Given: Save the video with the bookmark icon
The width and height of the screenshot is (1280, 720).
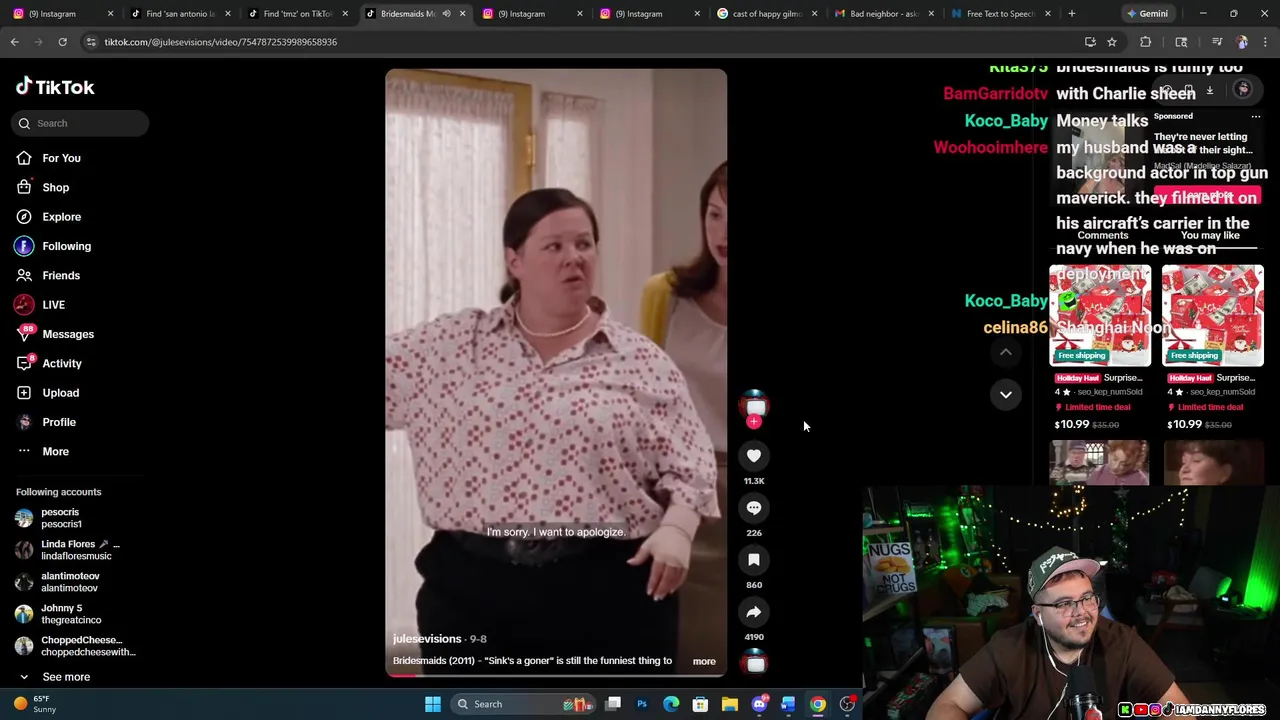Looking at the screenshot, I should tap(754, 560).
